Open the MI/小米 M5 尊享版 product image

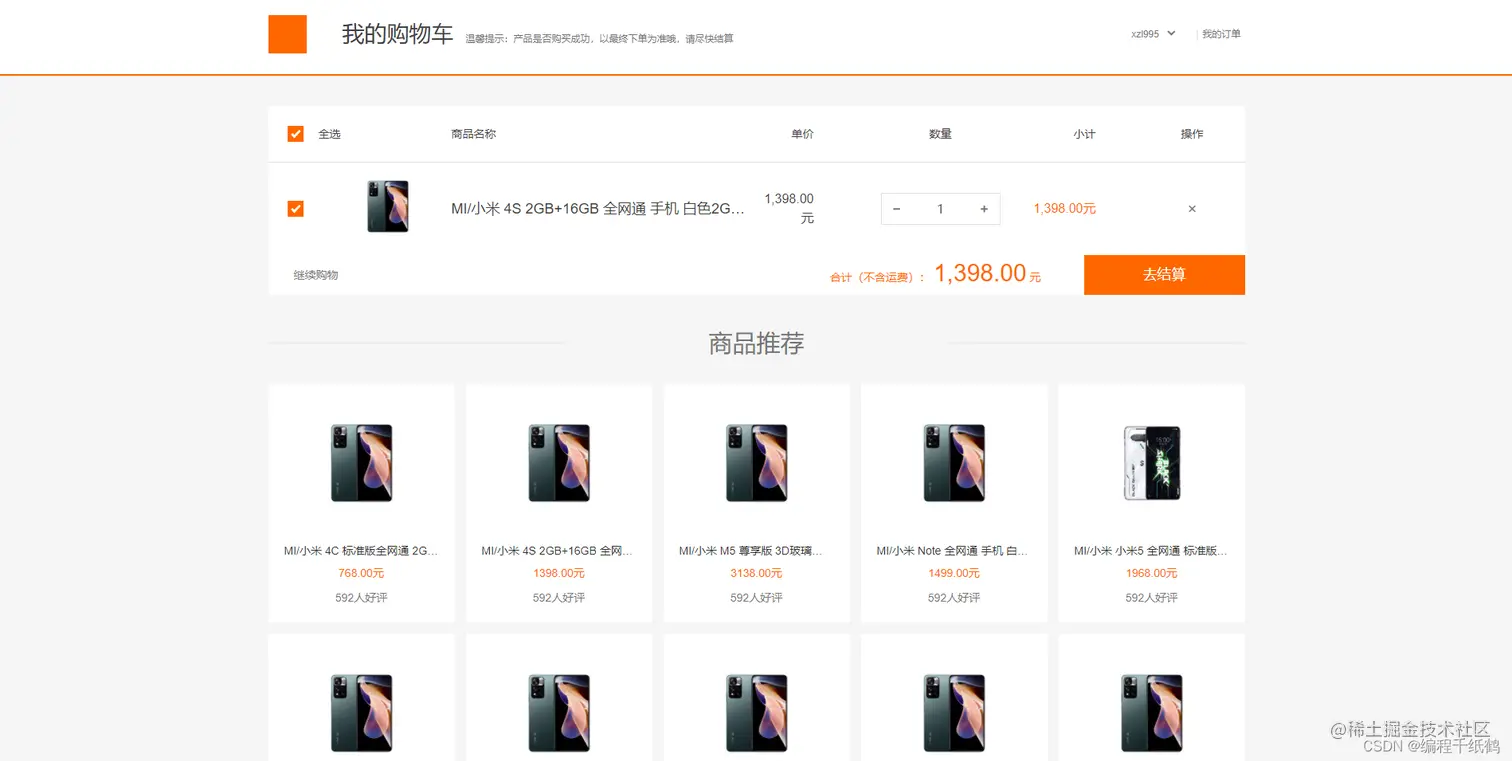[756, 462]
